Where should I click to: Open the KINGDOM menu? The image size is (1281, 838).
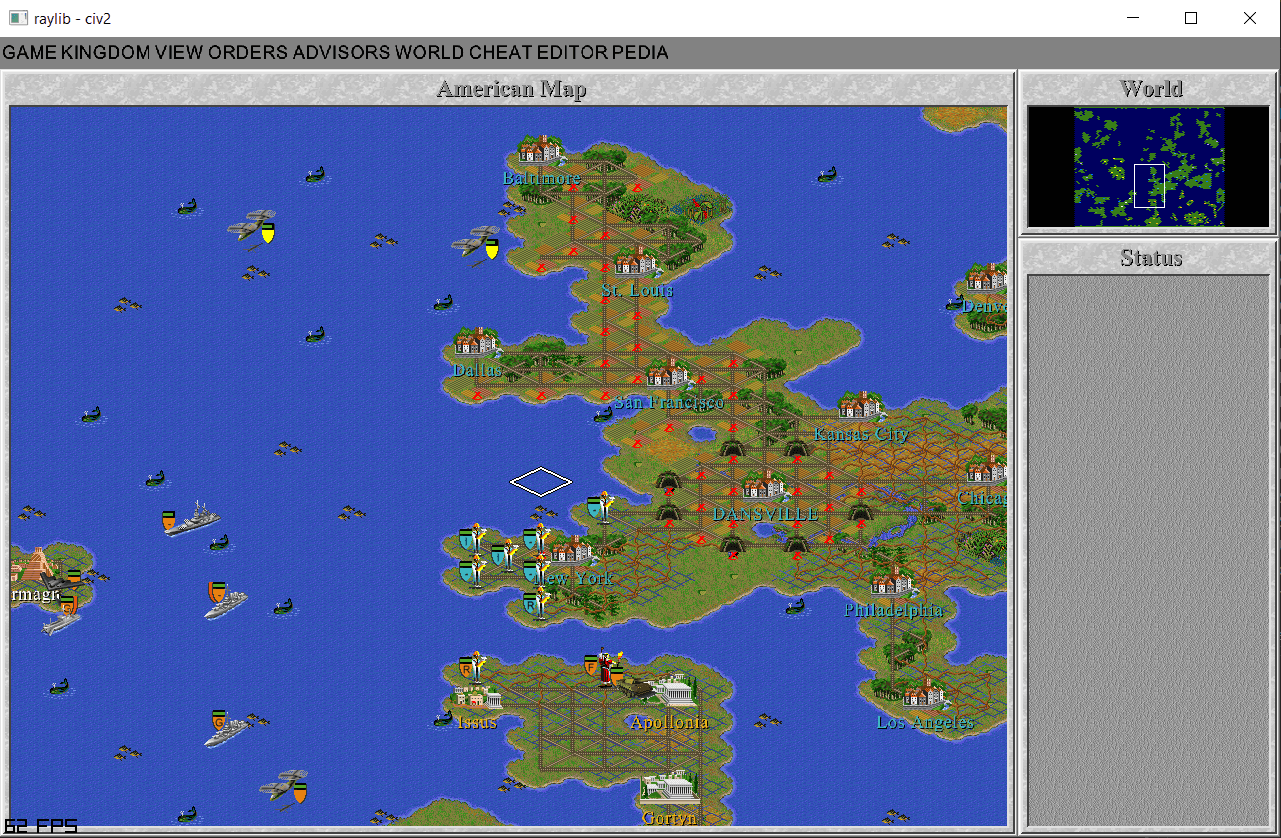[105, 53]
